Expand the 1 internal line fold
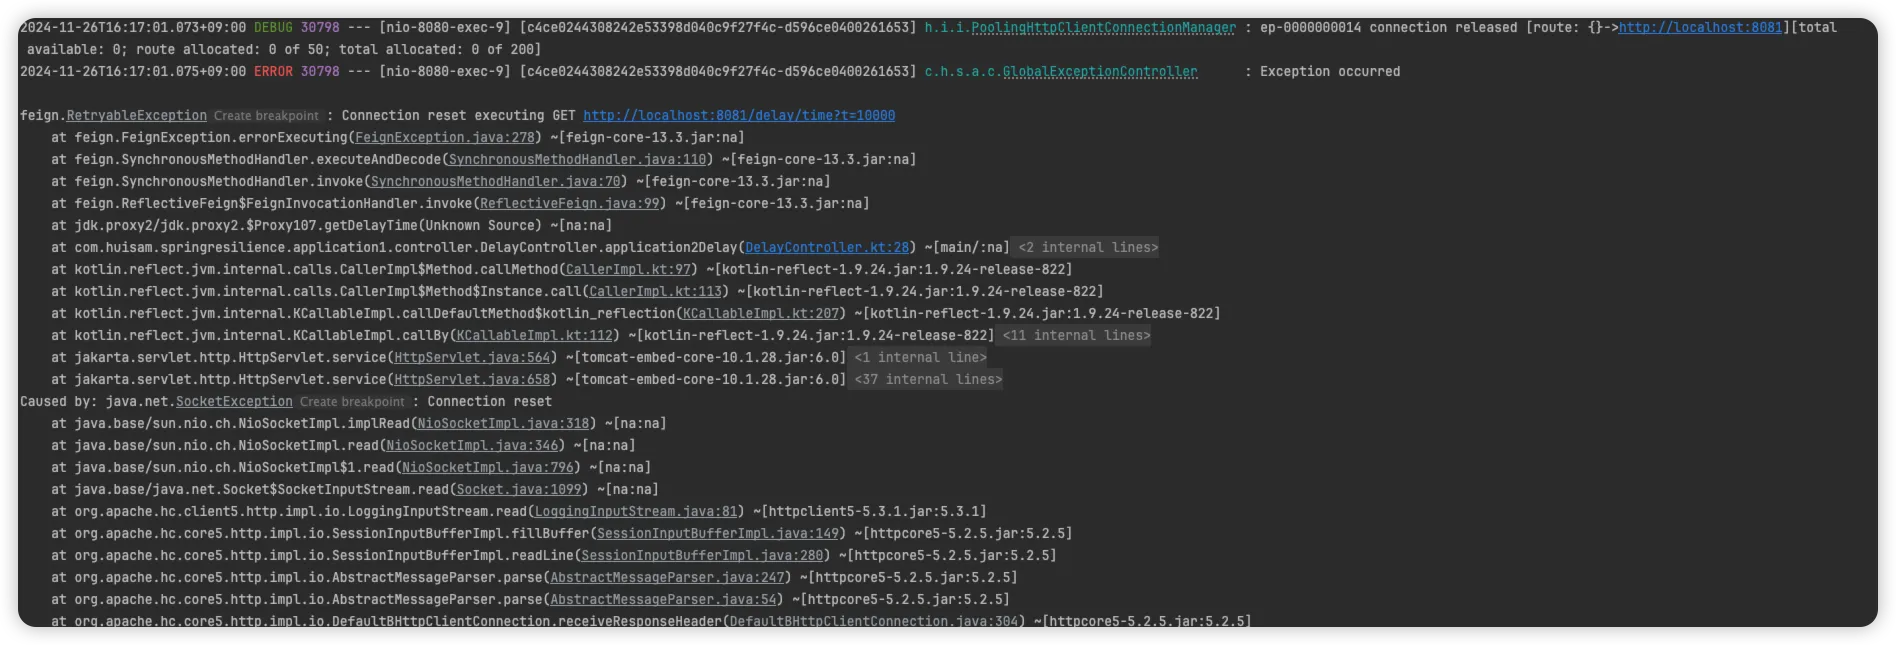Image resolution: width=1896 pixels, height=645 pixels. point(919,358)
